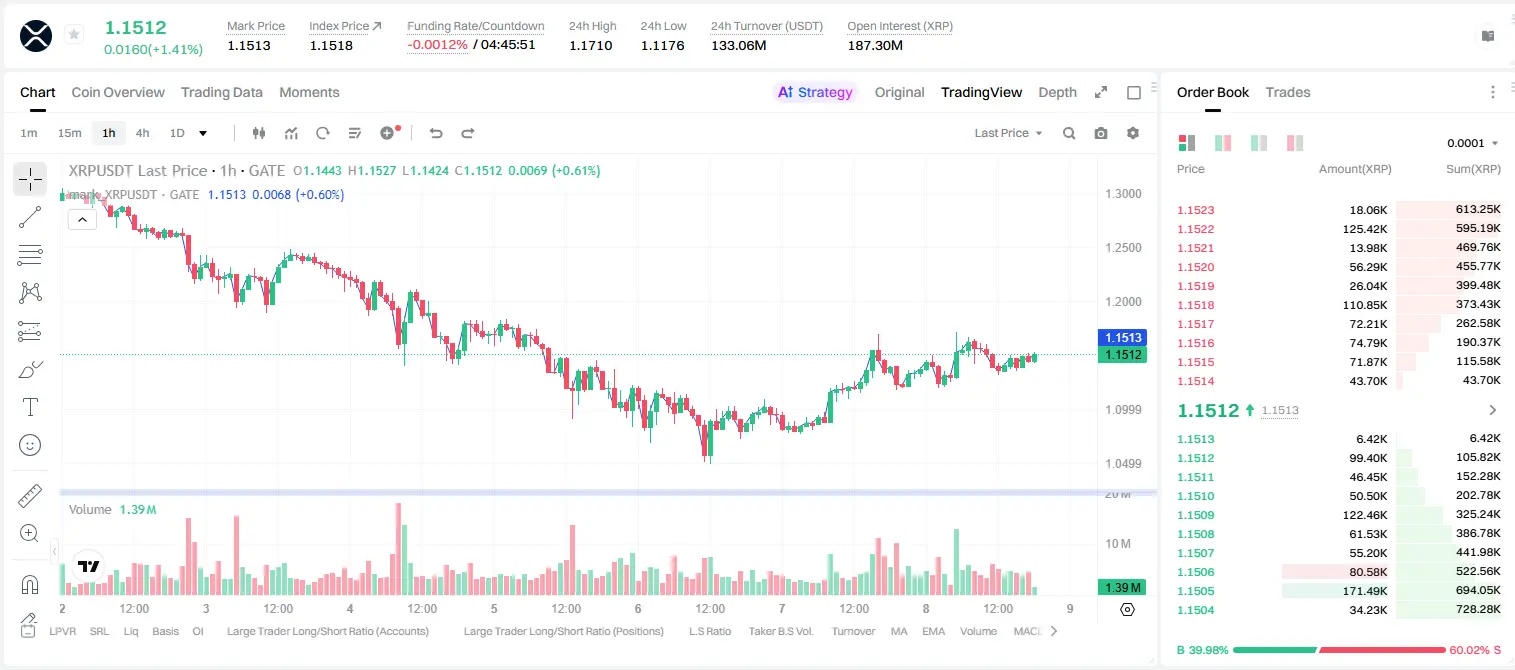Favorite XRP with the star icon

(x=74, y=35)
